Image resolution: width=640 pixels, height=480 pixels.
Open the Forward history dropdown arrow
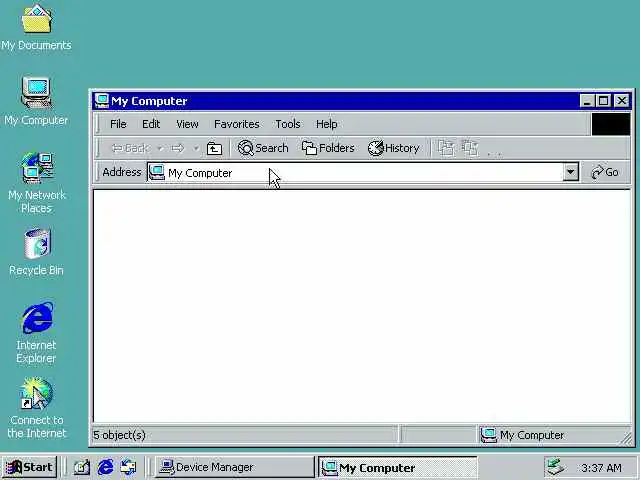pyautogui.click(x=196, y=148)
